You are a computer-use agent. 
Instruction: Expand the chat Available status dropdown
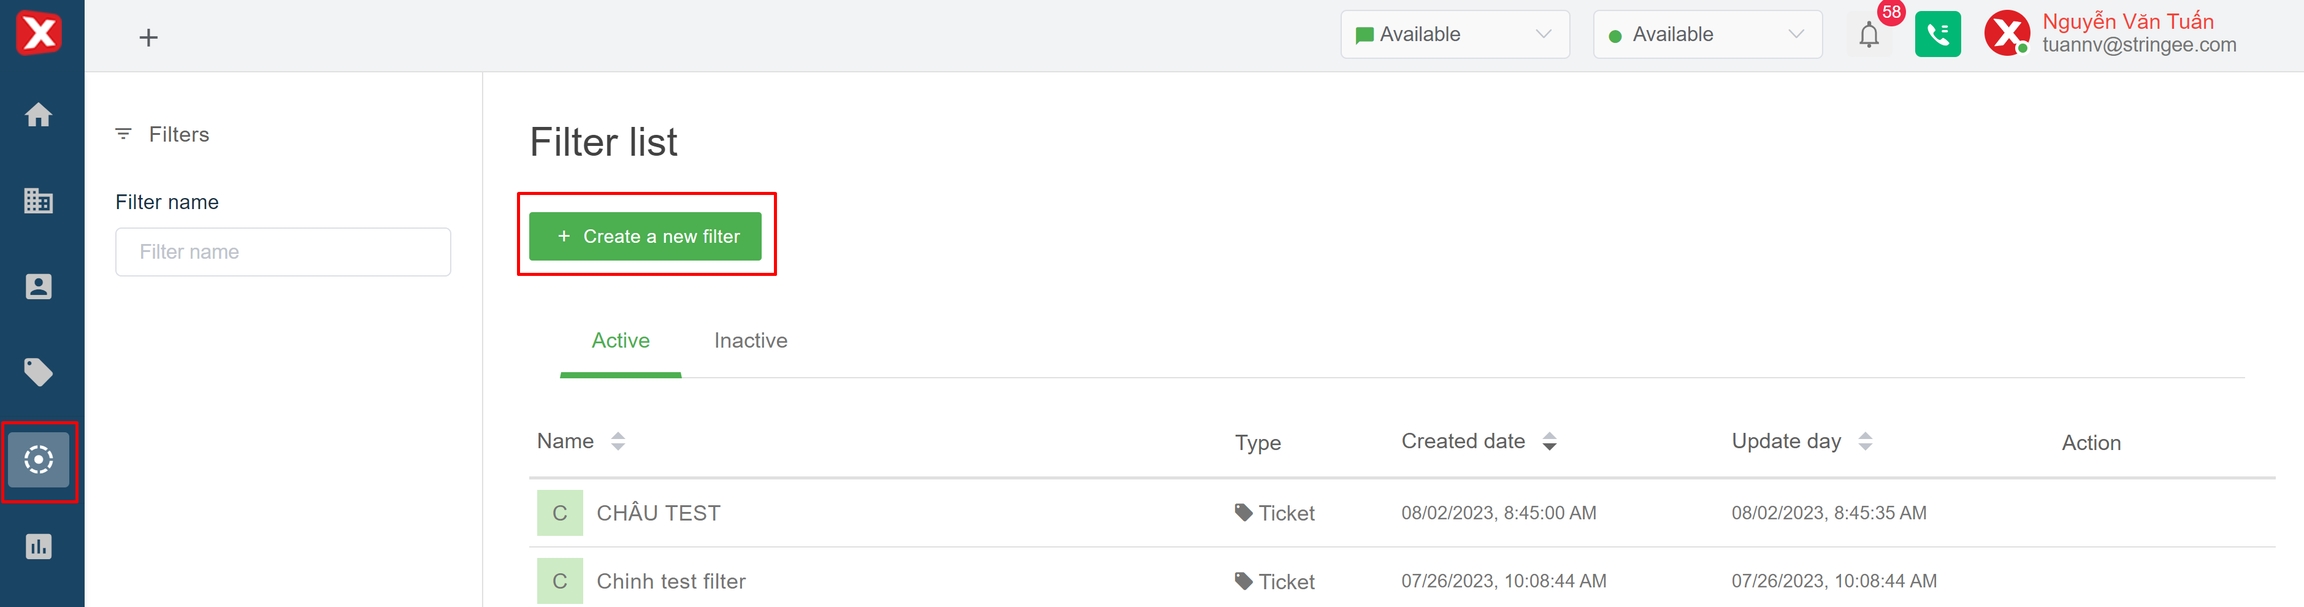(x=1454, y=35)
